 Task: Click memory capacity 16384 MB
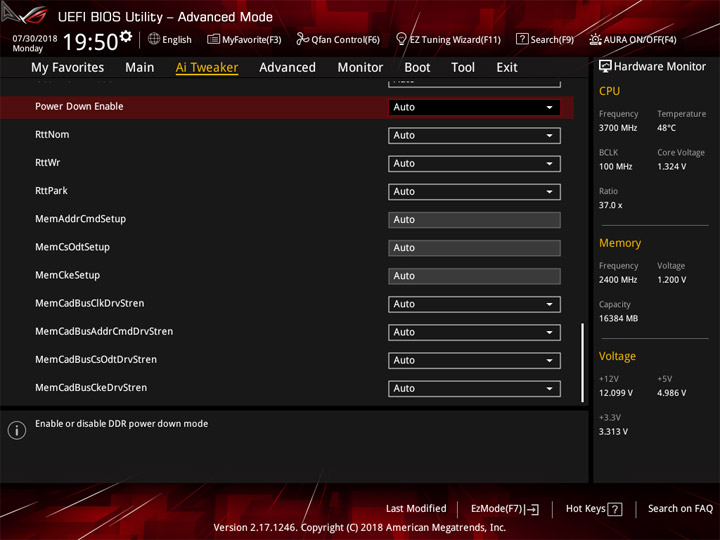pyautogui.click(x=618, y=319)
